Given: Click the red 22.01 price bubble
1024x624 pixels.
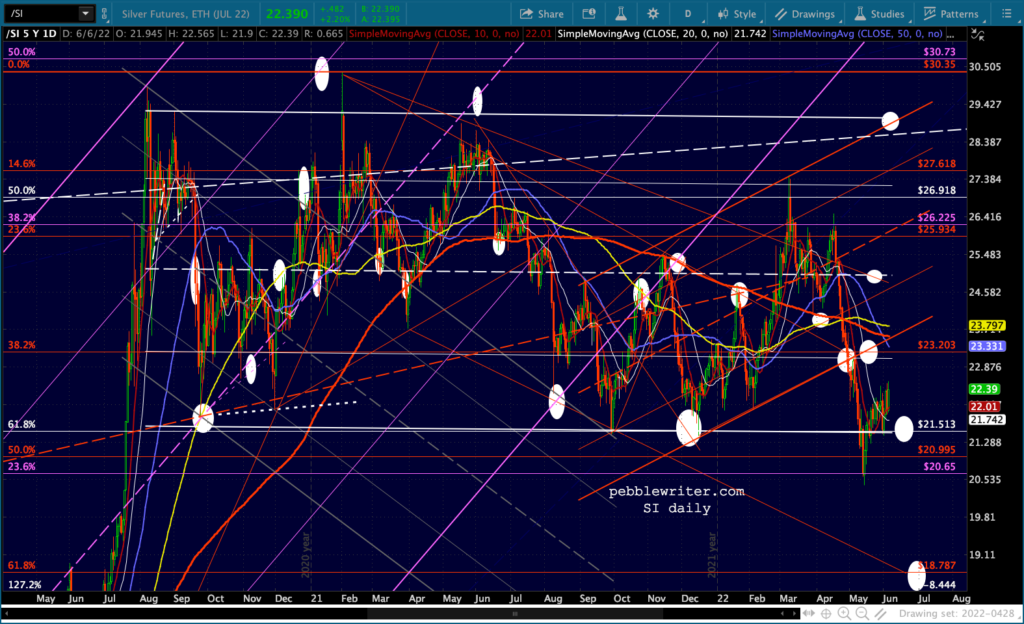Looking at the screenshot, I should pos(984,406).
